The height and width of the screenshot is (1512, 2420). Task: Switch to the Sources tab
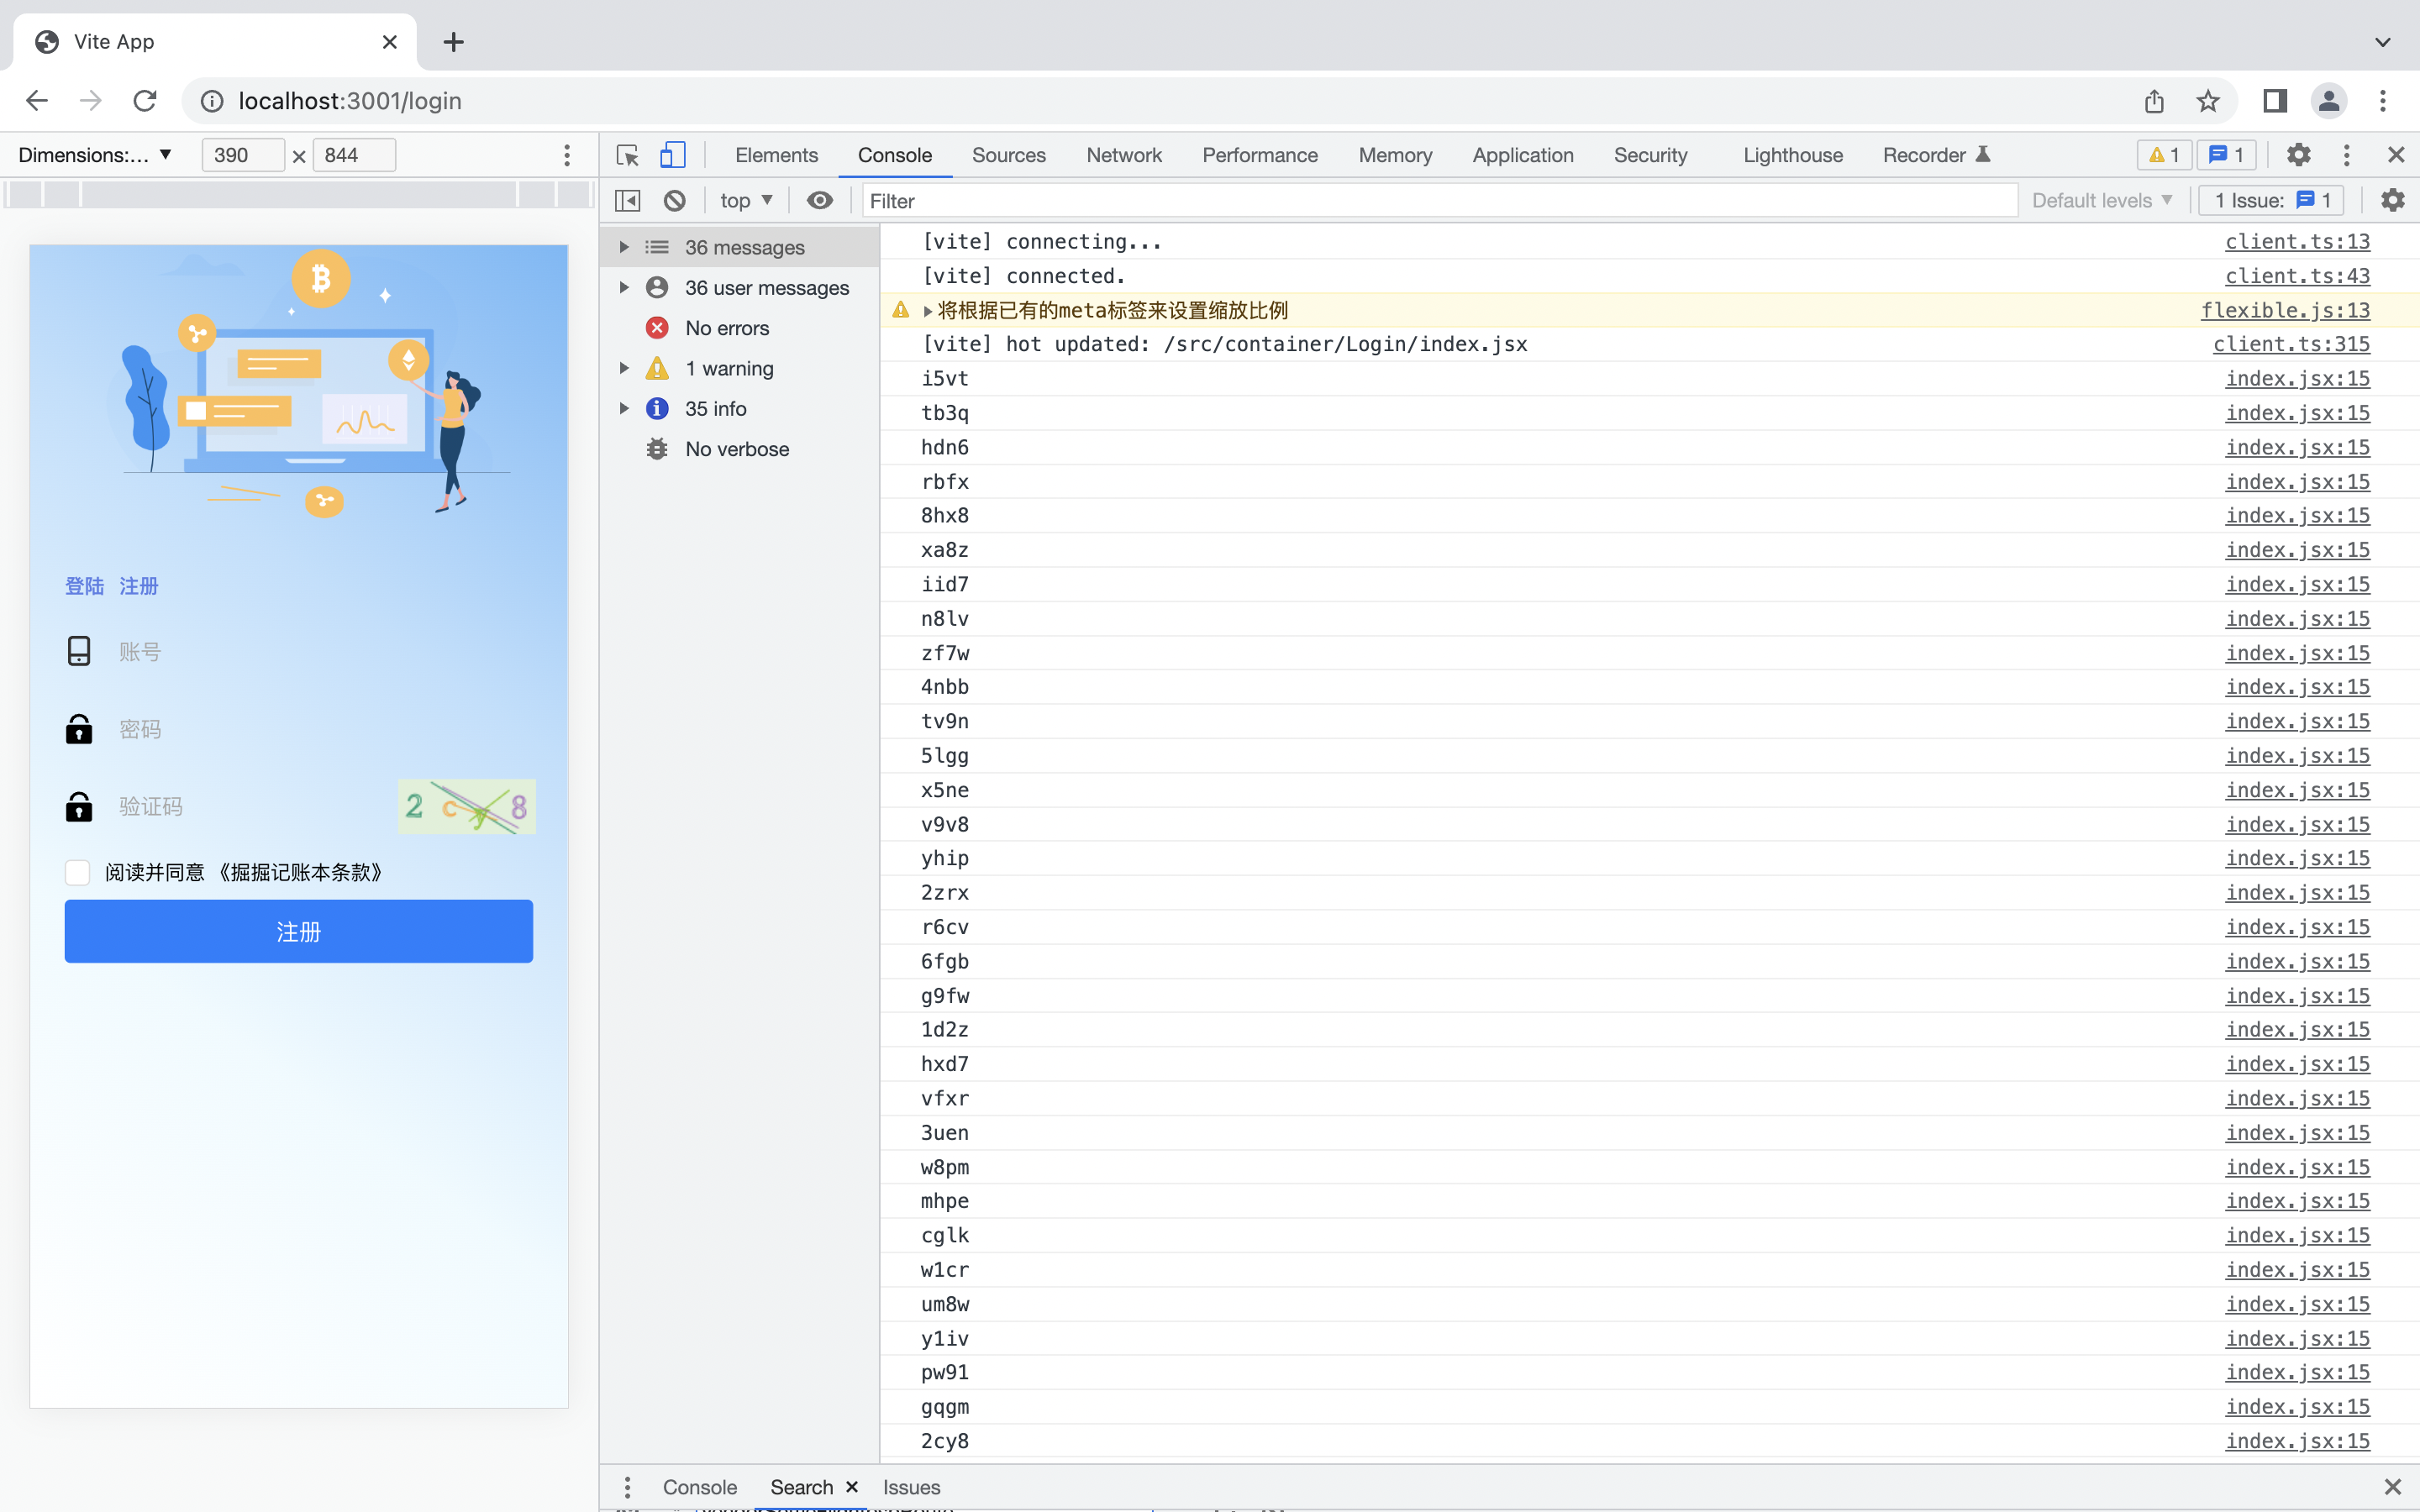[x=1008, y=155]
